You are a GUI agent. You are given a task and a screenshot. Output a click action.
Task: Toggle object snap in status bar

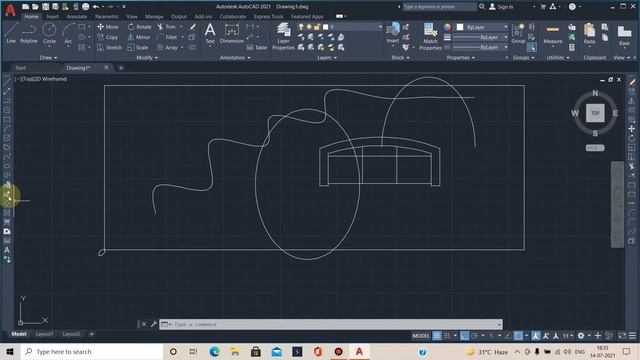click(518, 336)
